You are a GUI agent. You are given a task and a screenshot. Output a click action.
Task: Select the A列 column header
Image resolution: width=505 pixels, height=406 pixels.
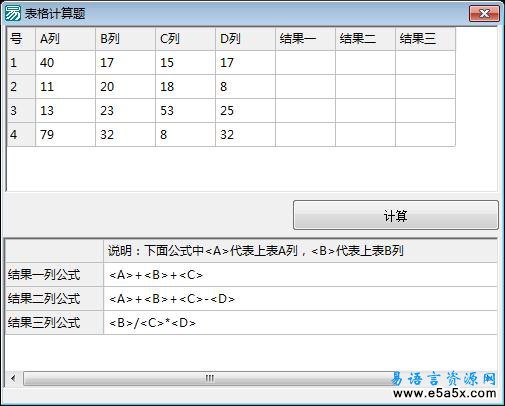65,39
